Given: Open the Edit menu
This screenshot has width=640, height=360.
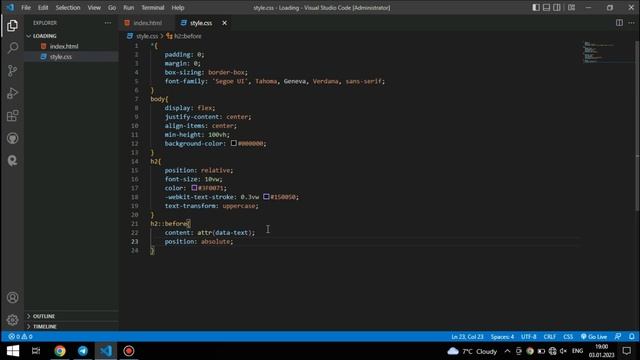Looking at the screenshot, I should coord(43,7).
